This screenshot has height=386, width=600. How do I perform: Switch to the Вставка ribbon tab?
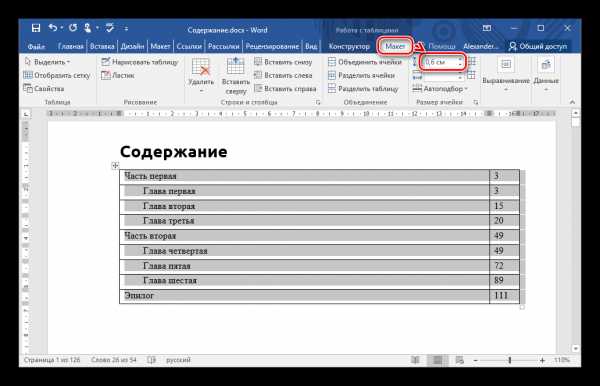point(102,46)
